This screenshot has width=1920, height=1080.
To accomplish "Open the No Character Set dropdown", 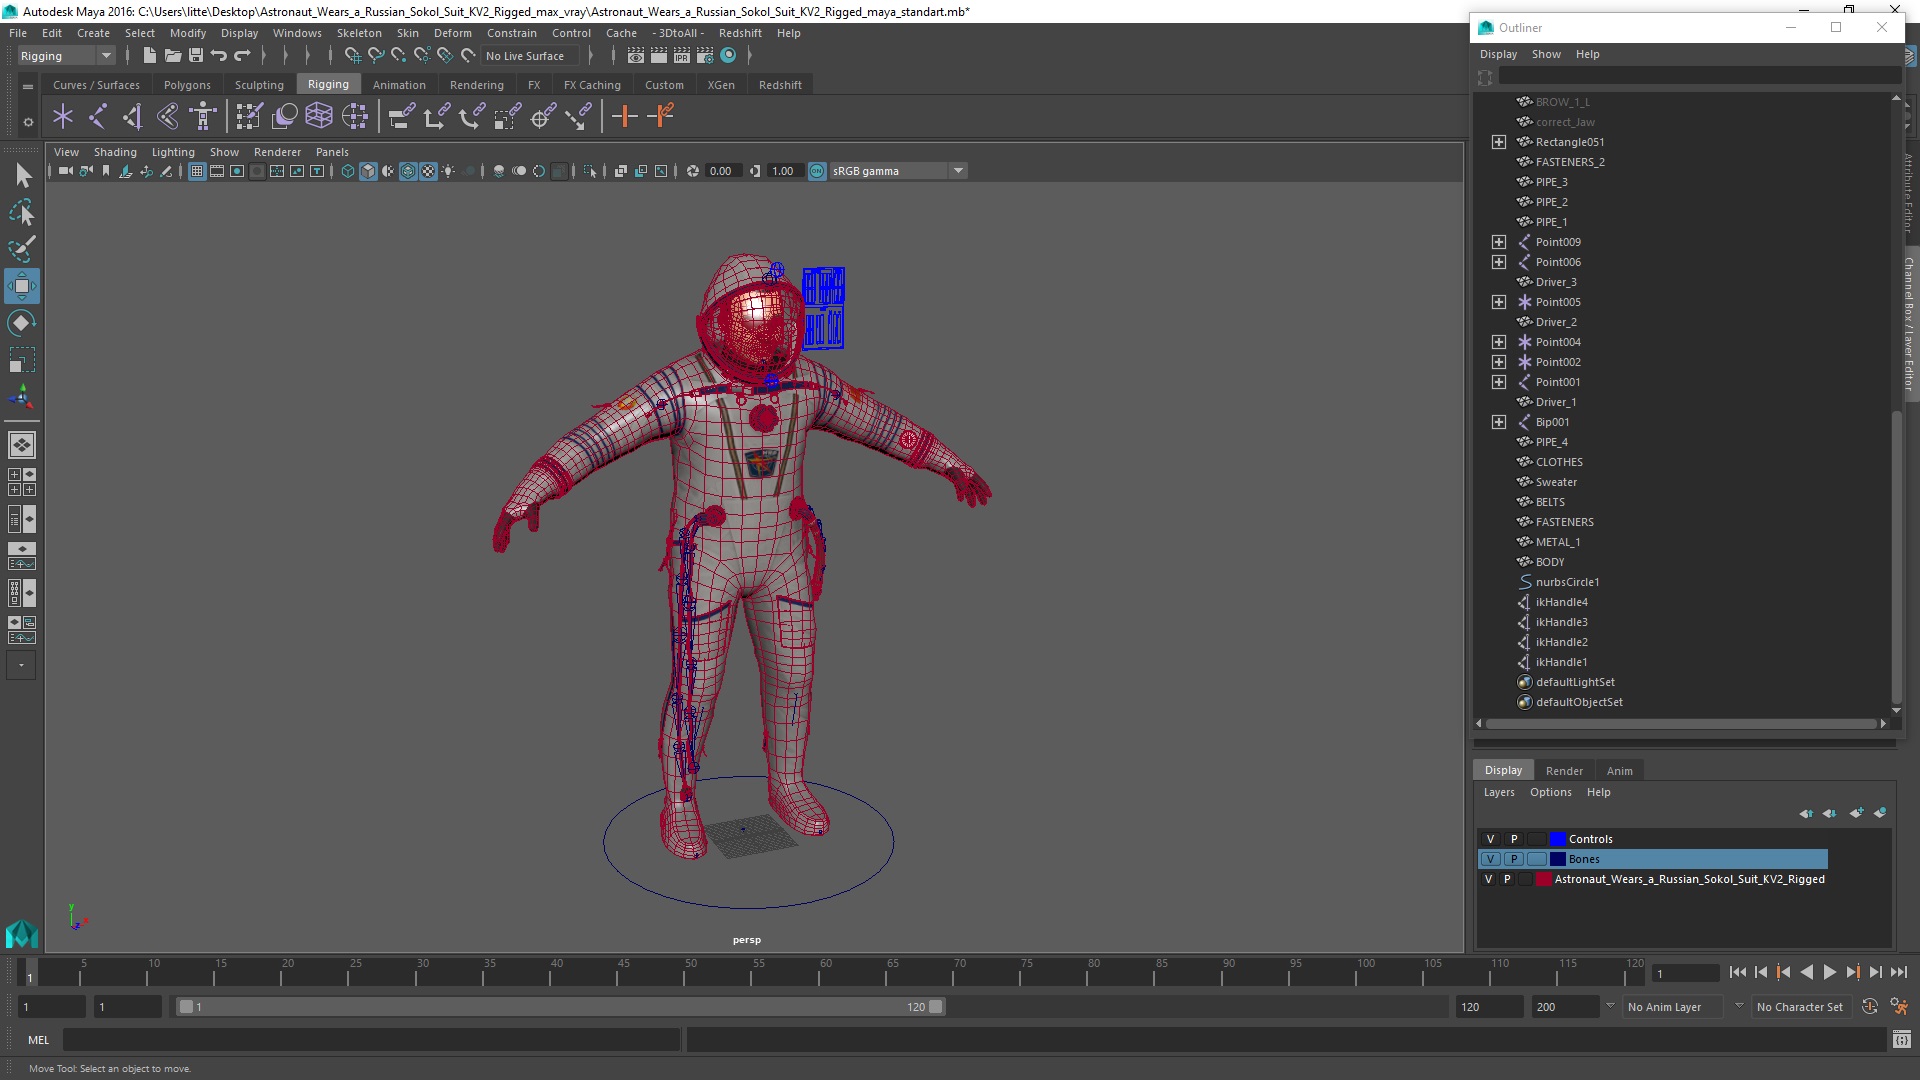I will (1802, 1007).
